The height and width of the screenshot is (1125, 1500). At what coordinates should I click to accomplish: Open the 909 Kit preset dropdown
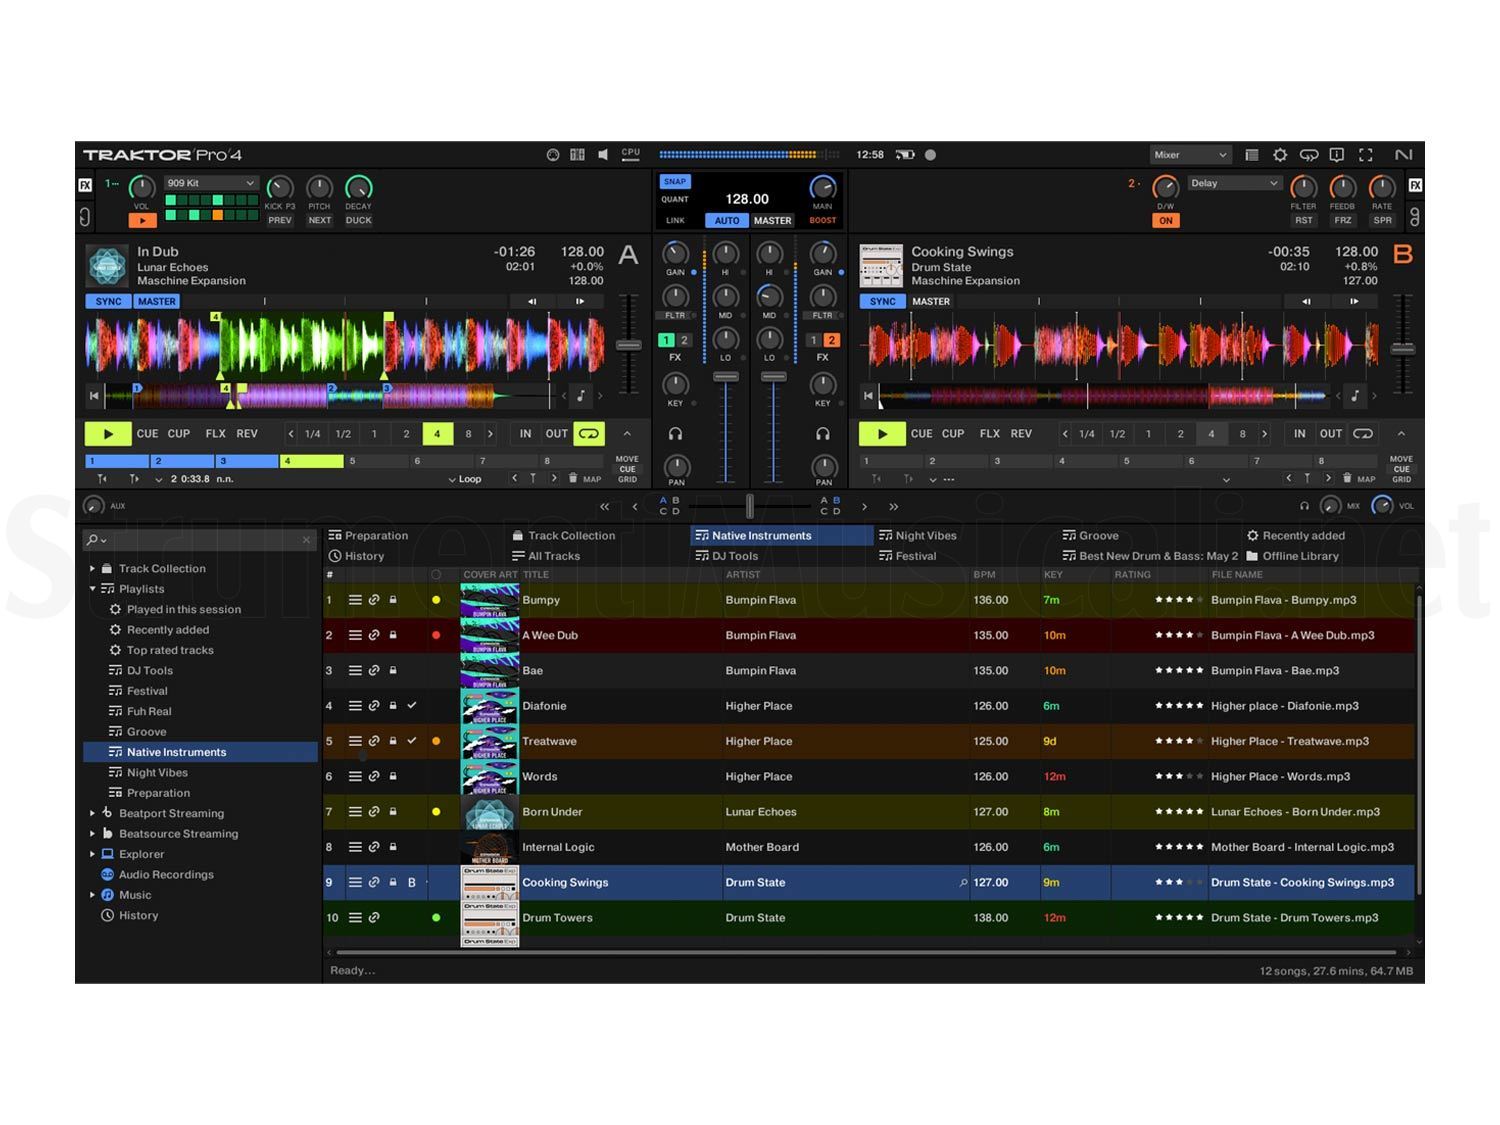point(210,183)
